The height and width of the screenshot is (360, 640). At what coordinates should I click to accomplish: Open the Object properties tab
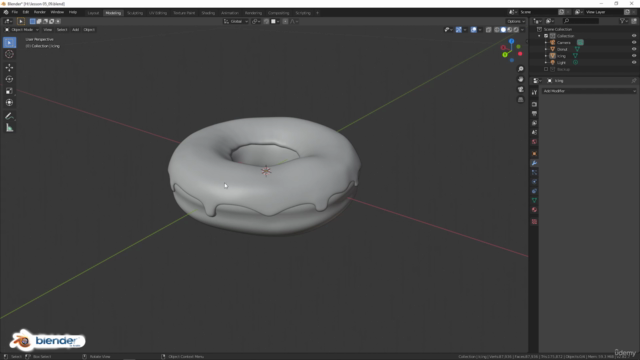(x=534, y=154)
